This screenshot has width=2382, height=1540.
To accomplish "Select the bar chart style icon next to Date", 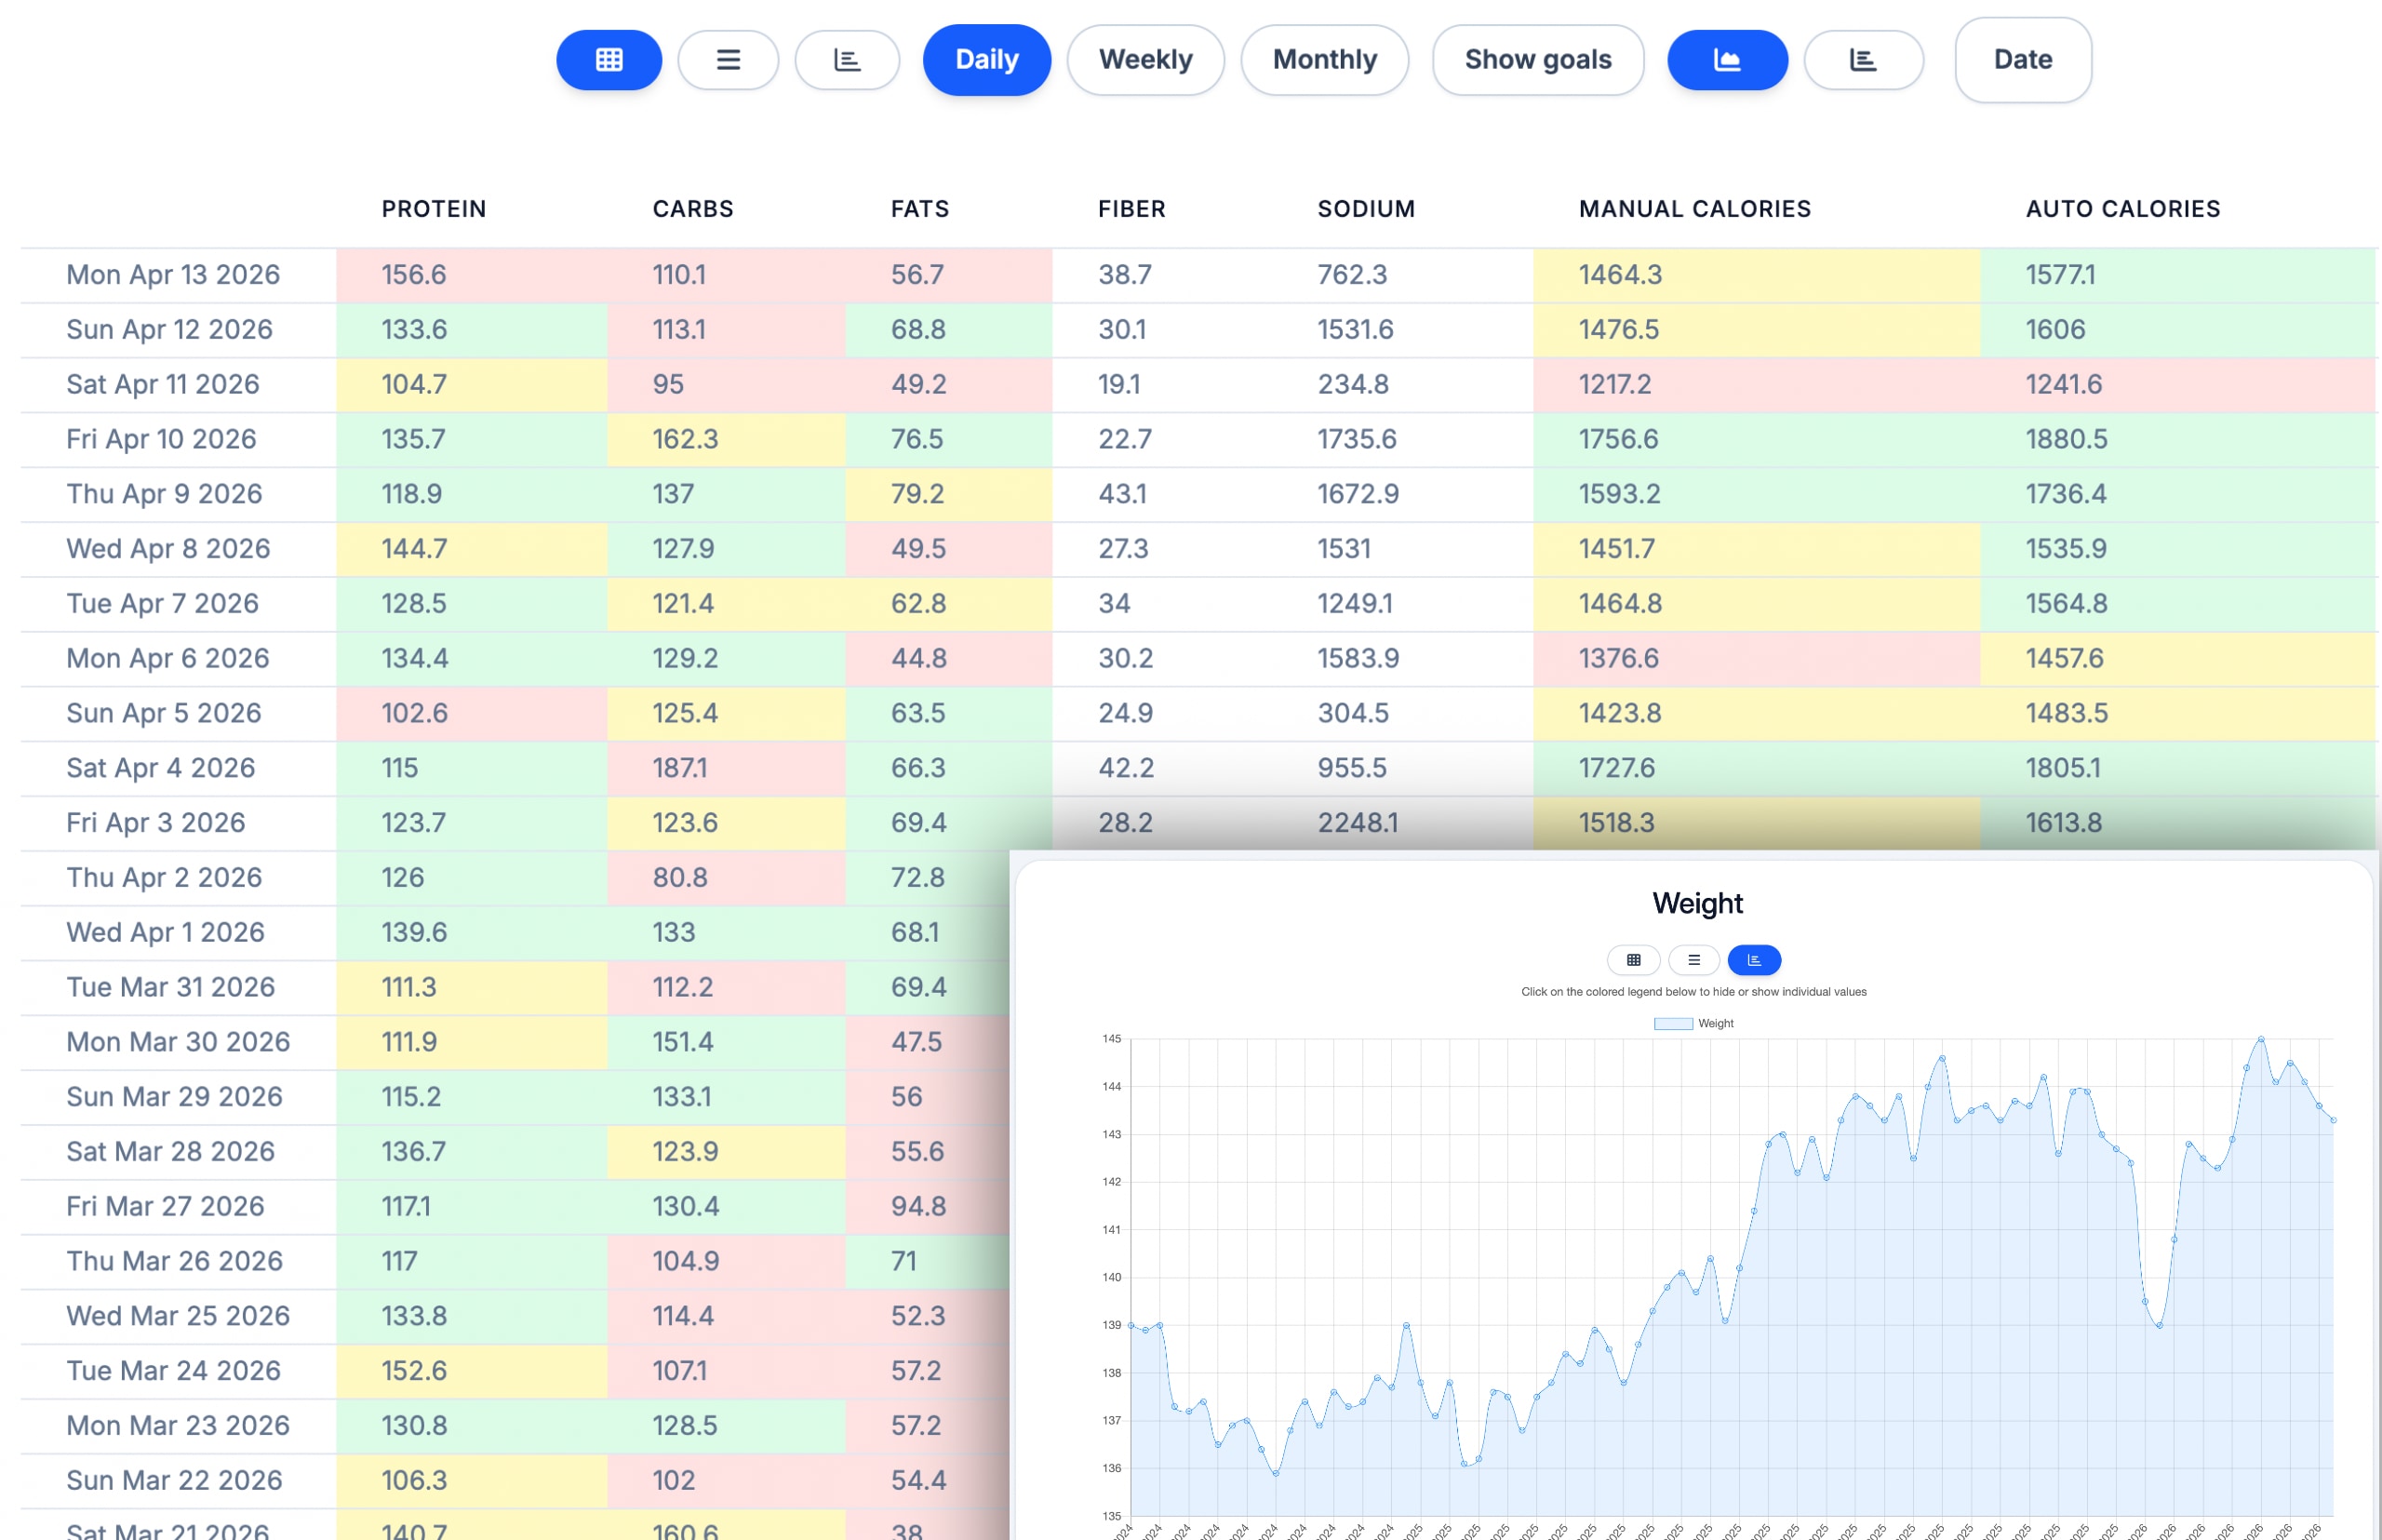I will [x=1863, y=60].
